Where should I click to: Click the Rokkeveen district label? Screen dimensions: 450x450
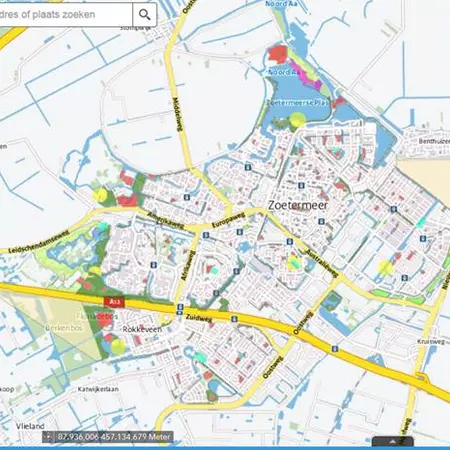(142, 329)
